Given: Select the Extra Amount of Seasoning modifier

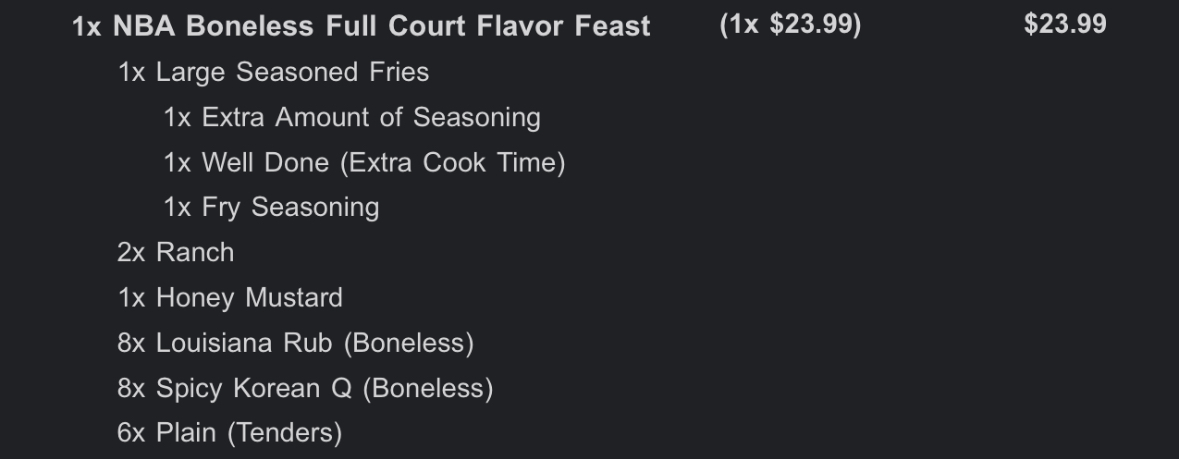Looking at the screenshot, I should pos(370,117).
